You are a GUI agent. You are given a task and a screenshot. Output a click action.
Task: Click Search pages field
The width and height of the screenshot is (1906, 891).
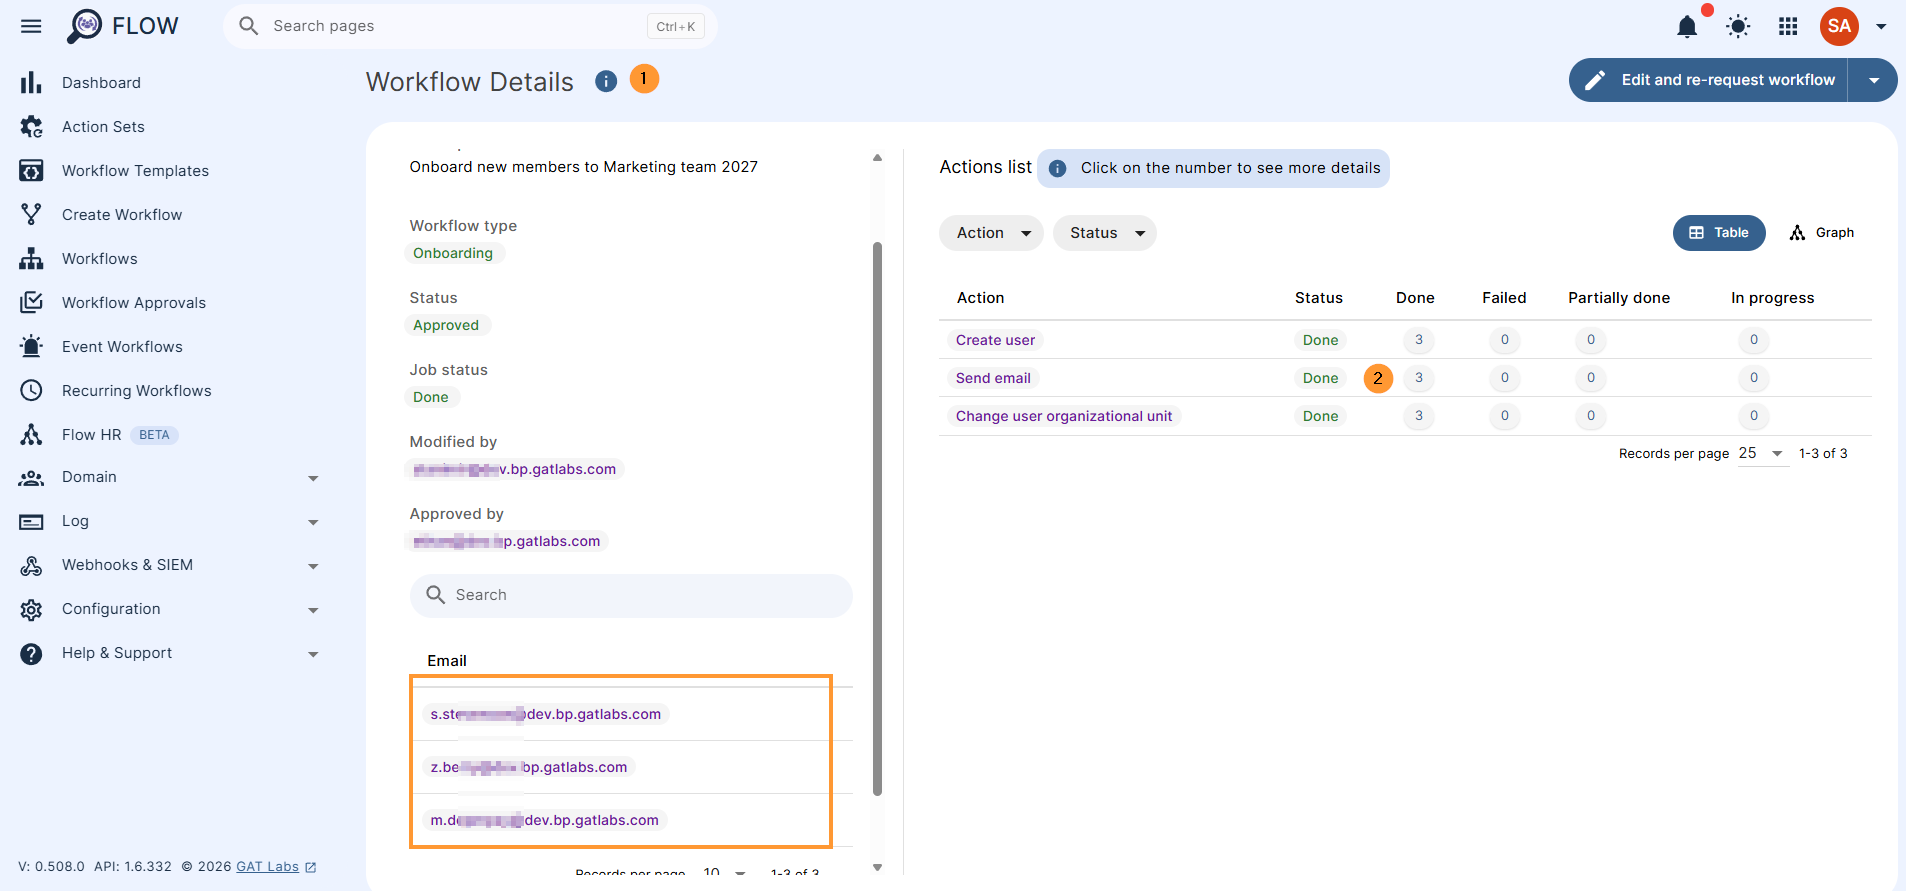tap(470, 26)
